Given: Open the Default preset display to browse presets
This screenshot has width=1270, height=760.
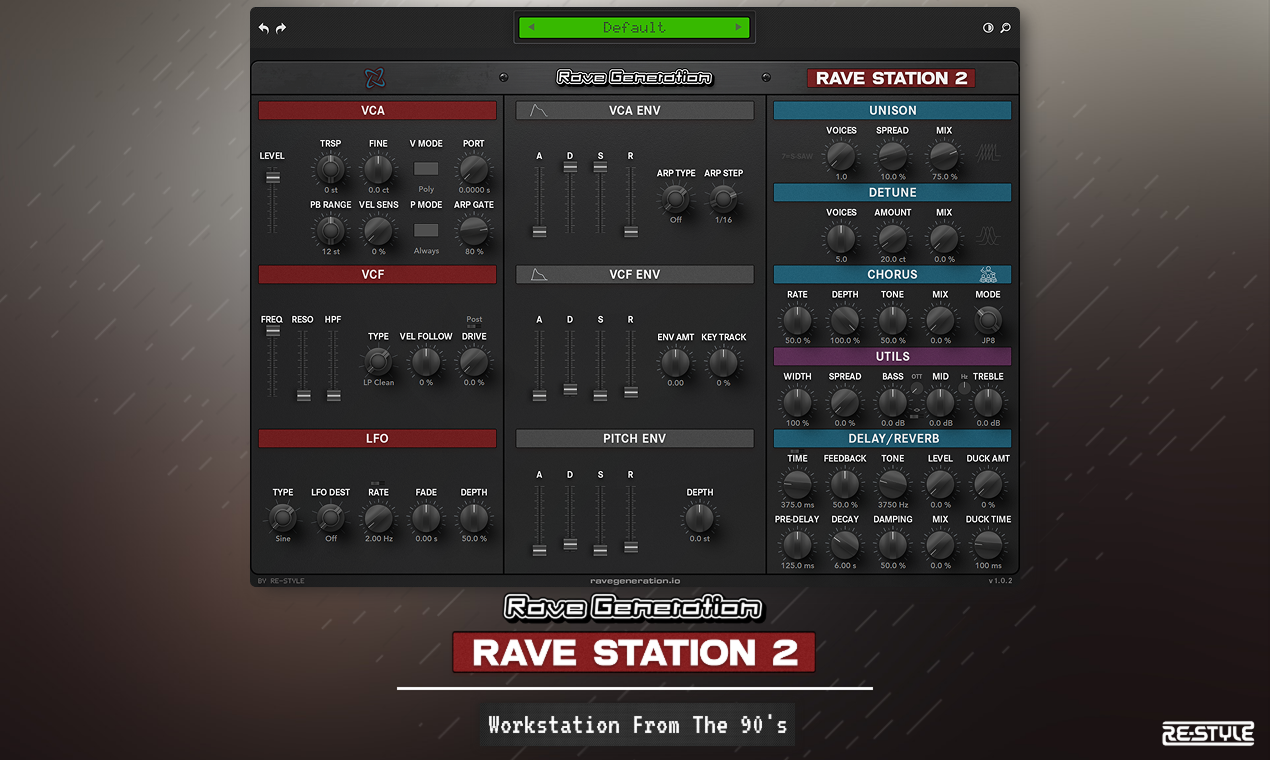Looking at the screenshot, I should pos(634,27).
